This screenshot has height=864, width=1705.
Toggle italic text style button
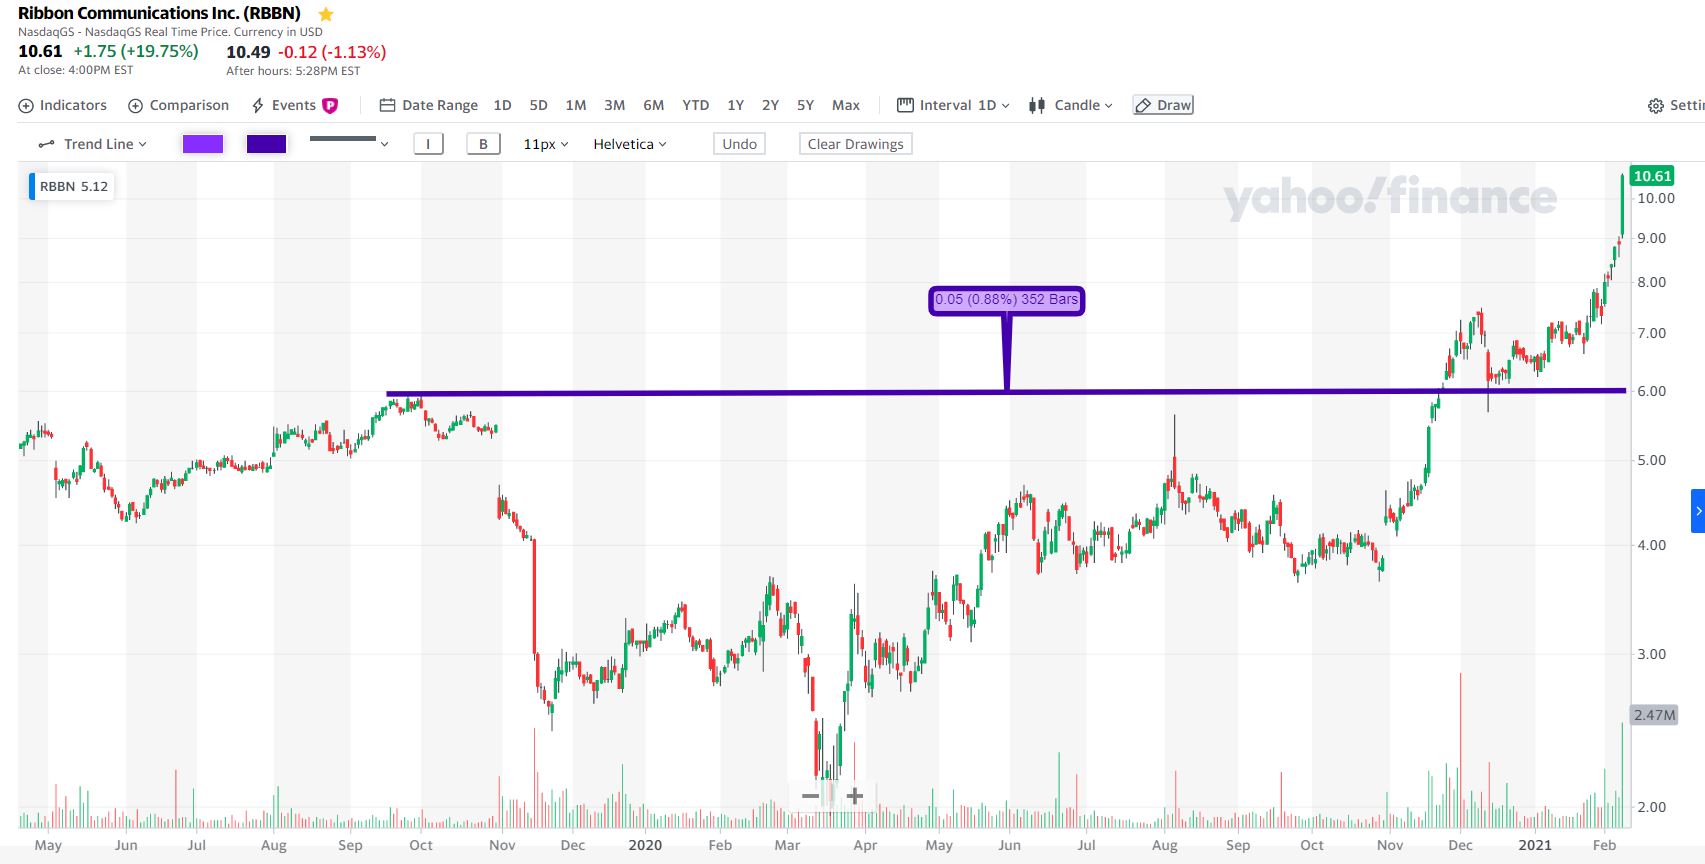tap(428, 144)
